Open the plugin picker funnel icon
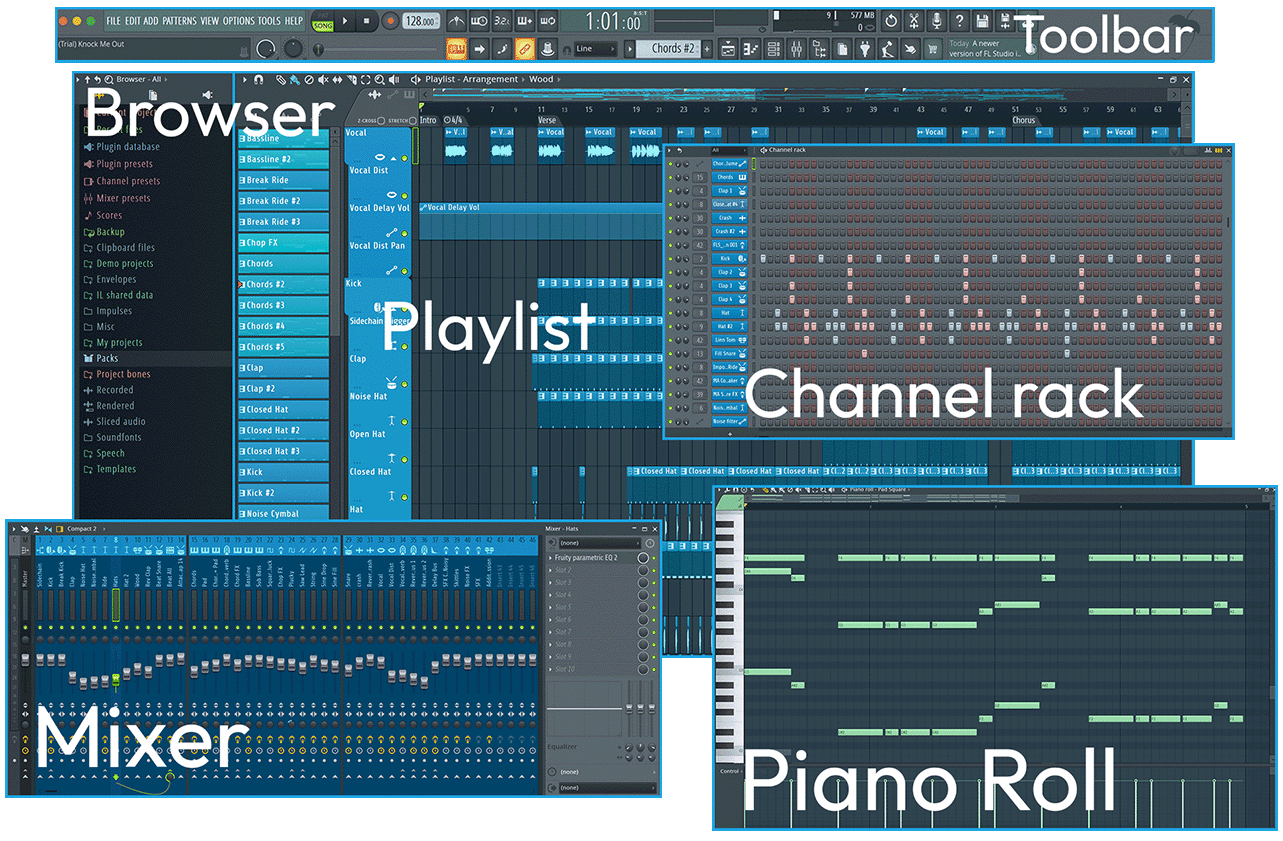The image size is (1283, 841). pyautogui.click(x=866, y=47)
